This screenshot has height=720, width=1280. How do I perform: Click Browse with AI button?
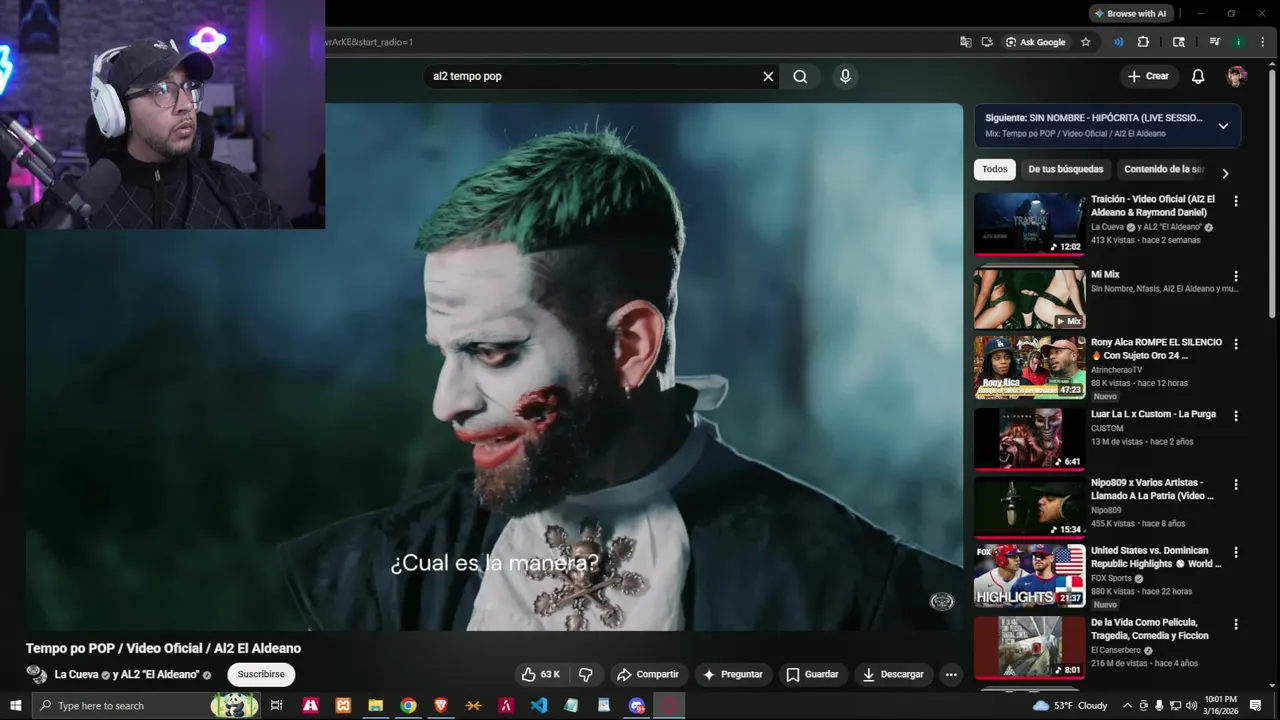pos(1130,13)
